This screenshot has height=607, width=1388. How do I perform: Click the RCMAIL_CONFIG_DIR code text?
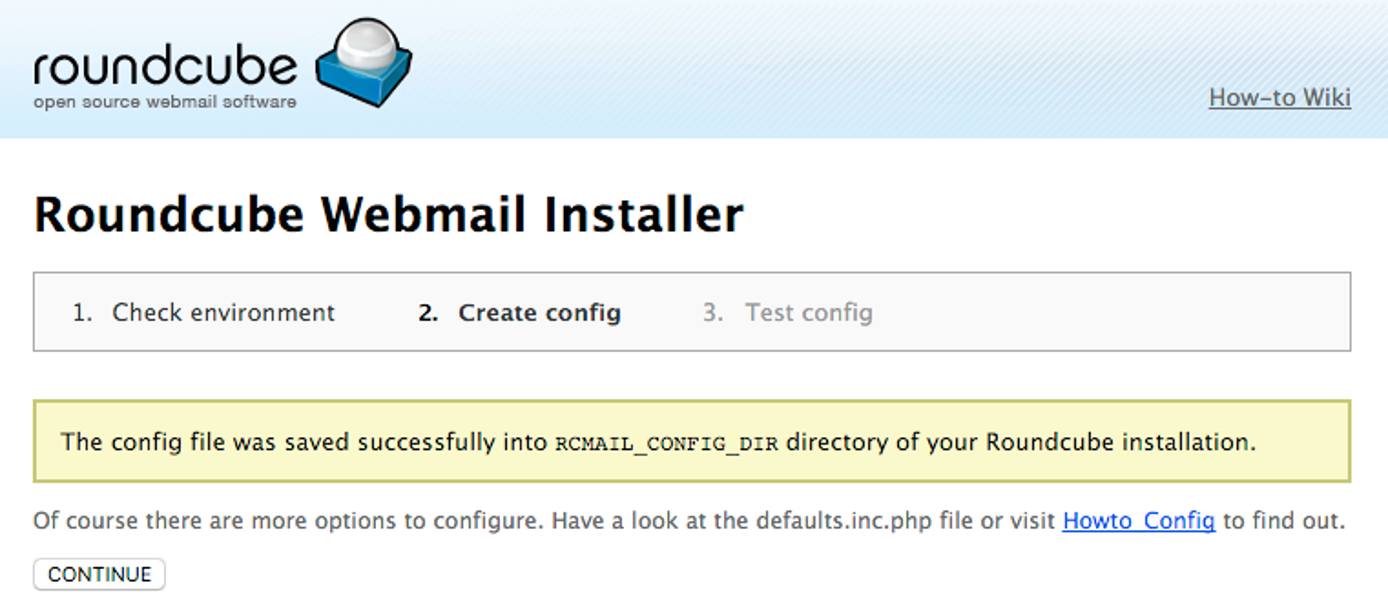[666, 443]
